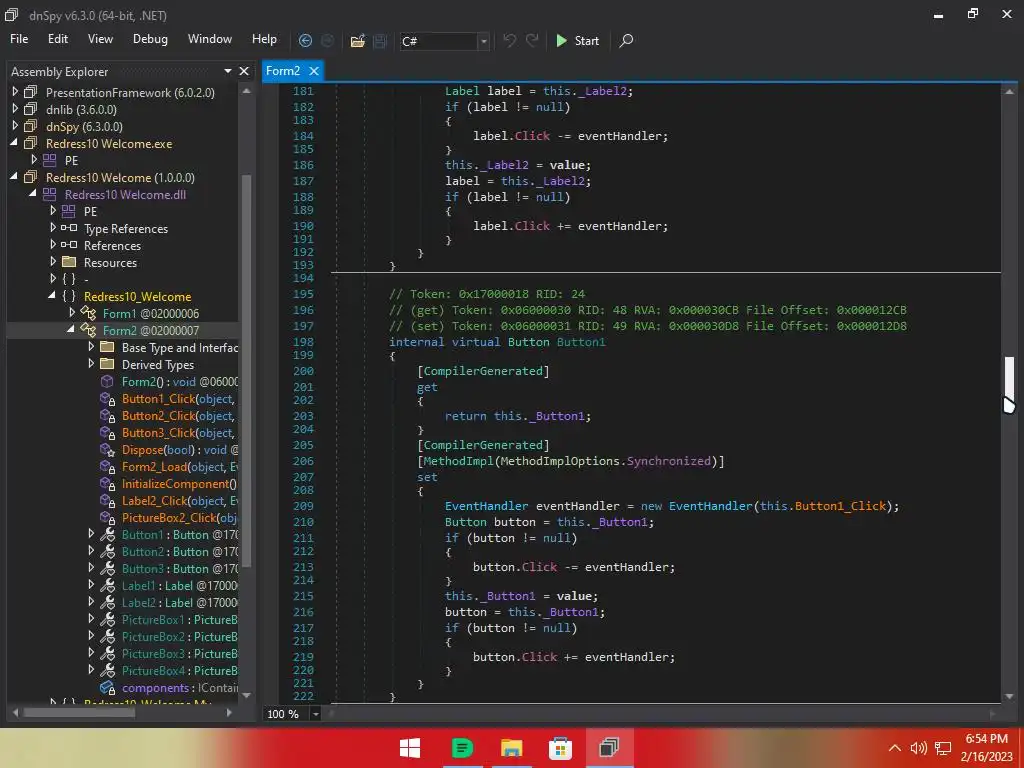This screenshot has width=1024, height=768.
Task: Close the Assembly Explorer panel
Action: [244, 71]
